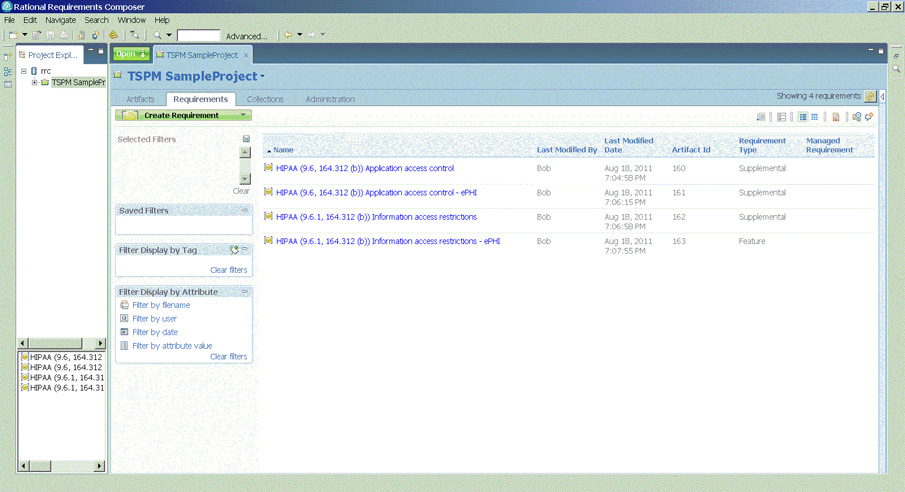Click the right arrow of explorer horizontal scrollbar
The width and height of the screenshot is (905, 492).
100,344
